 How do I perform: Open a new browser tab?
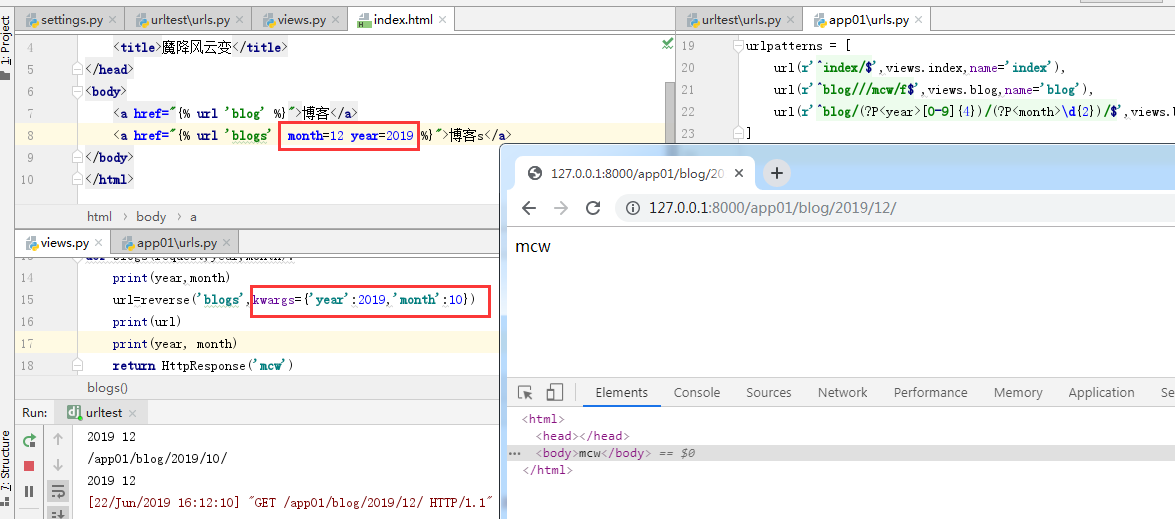777,174
